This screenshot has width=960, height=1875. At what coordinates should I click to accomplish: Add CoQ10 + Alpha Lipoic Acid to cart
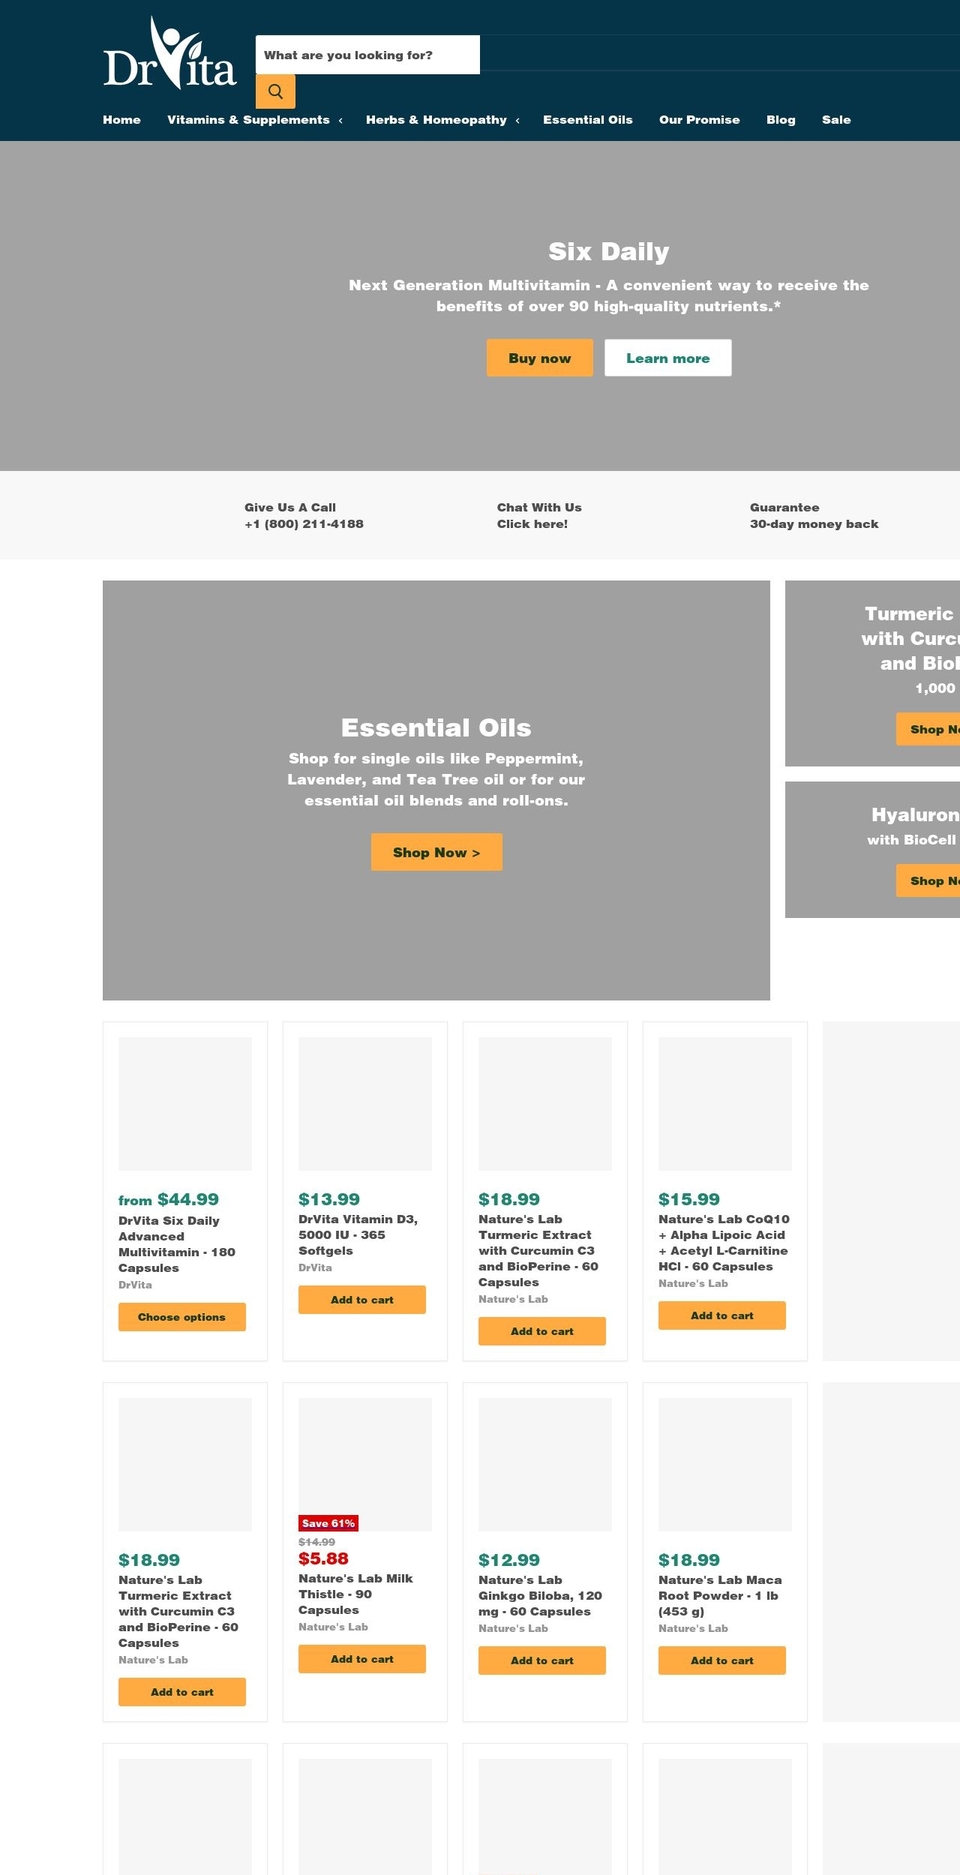722,1316
